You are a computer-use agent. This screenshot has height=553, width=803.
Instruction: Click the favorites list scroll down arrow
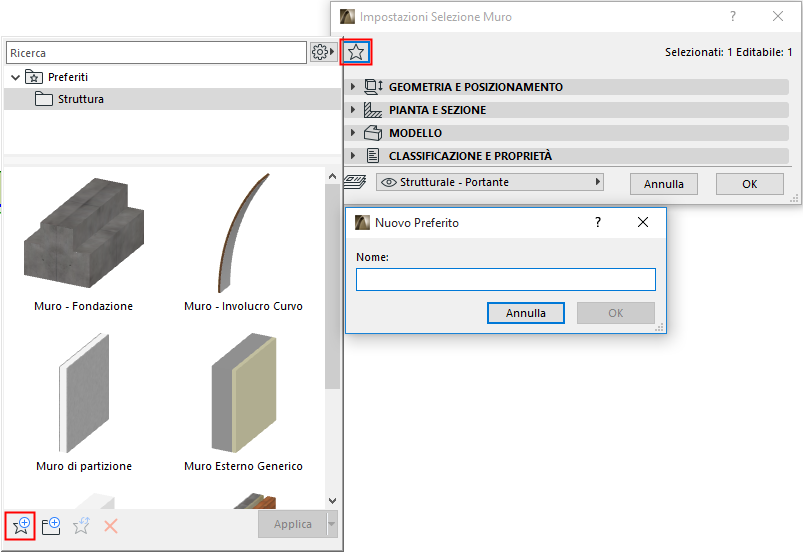click(x=332, y=501)
